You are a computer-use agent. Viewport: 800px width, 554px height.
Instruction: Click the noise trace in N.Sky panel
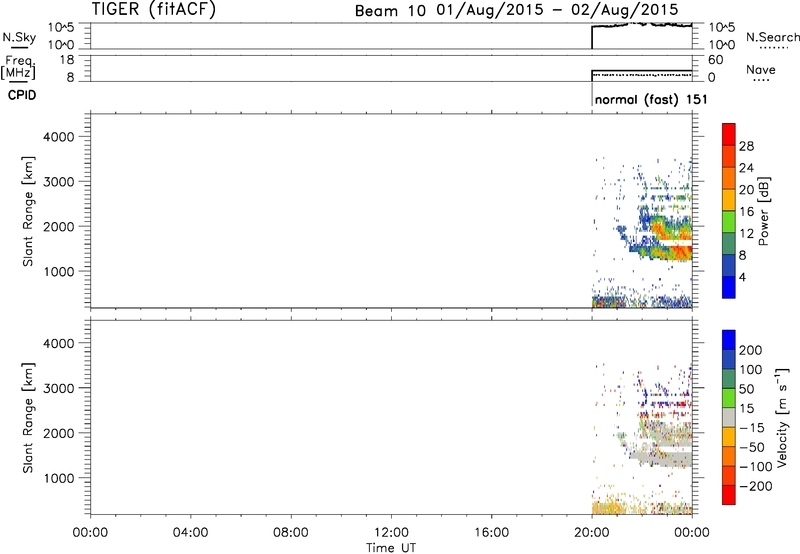642,26
